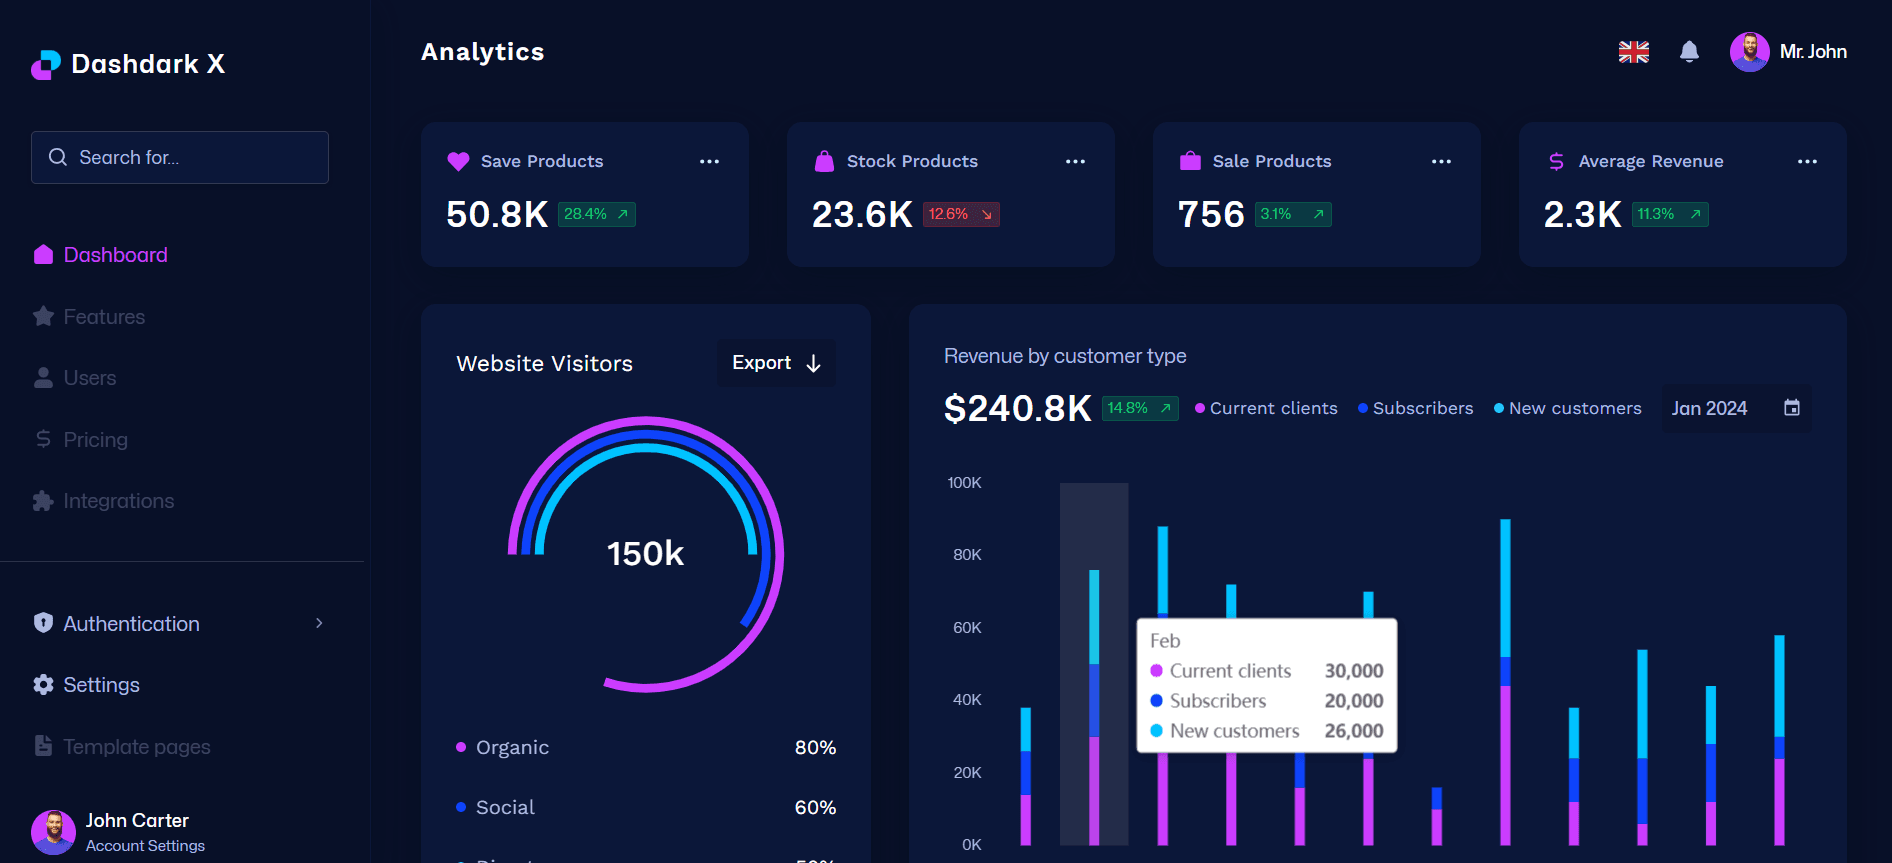Click the 12.6% decline badge

coord(961,214)
